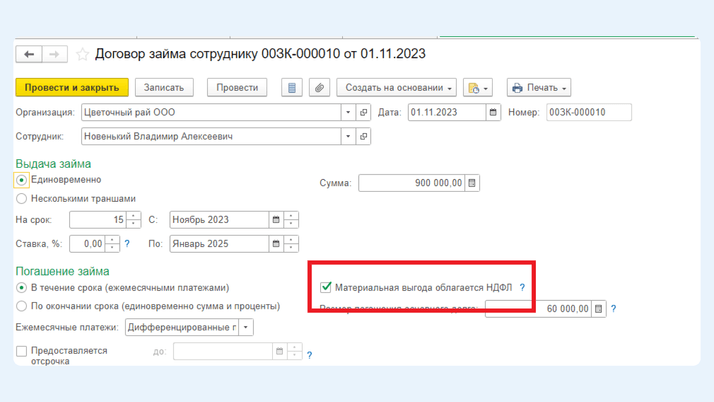Add document to favorites with the star
This screenshot has height=402, width=714.
point(82,55)
